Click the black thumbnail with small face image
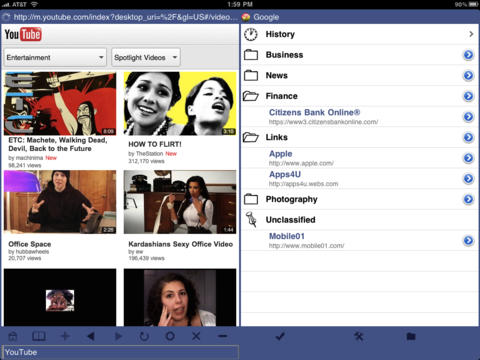 pos(60,297)
